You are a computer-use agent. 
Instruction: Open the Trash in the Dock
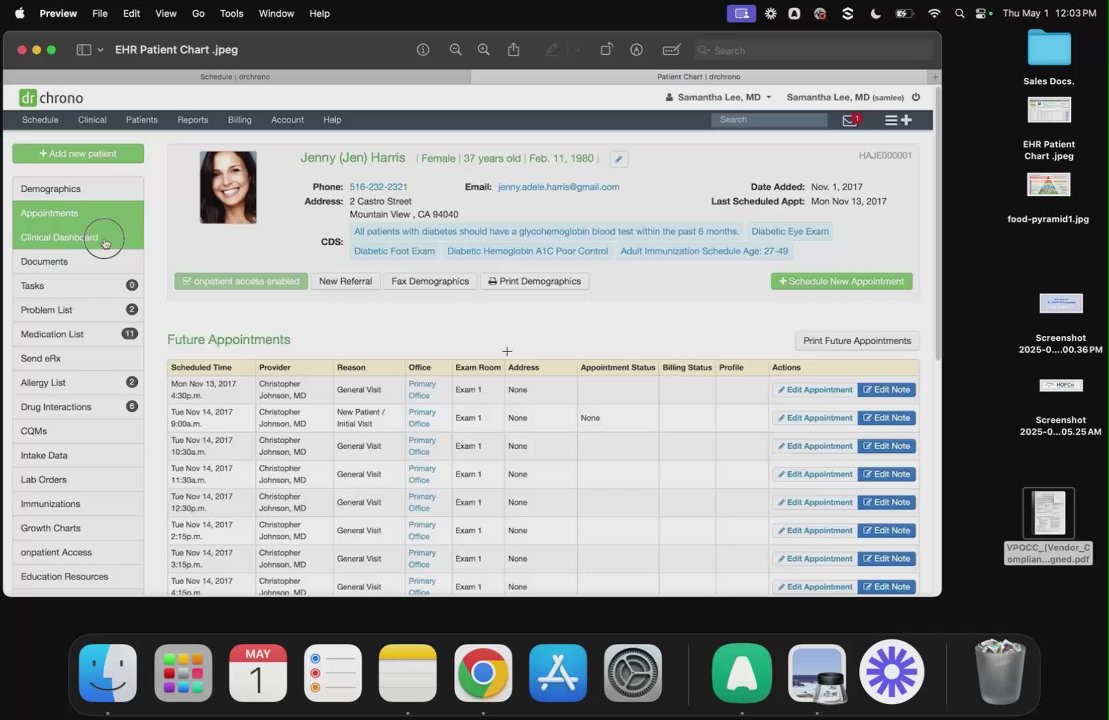tap(999, 671)
